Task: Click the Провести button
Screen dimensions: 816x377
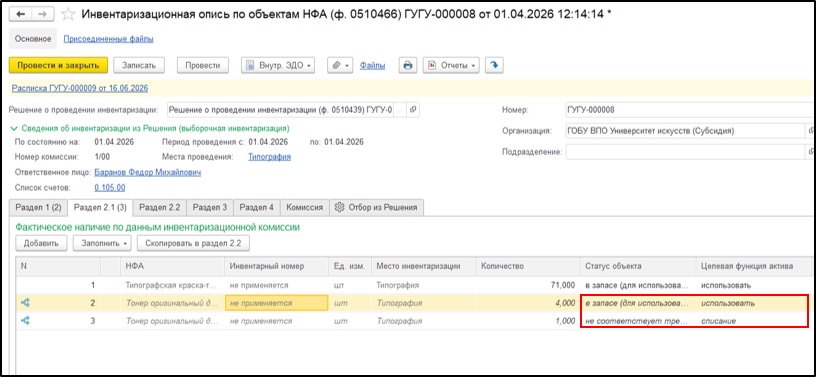Action: pos(202,65)
